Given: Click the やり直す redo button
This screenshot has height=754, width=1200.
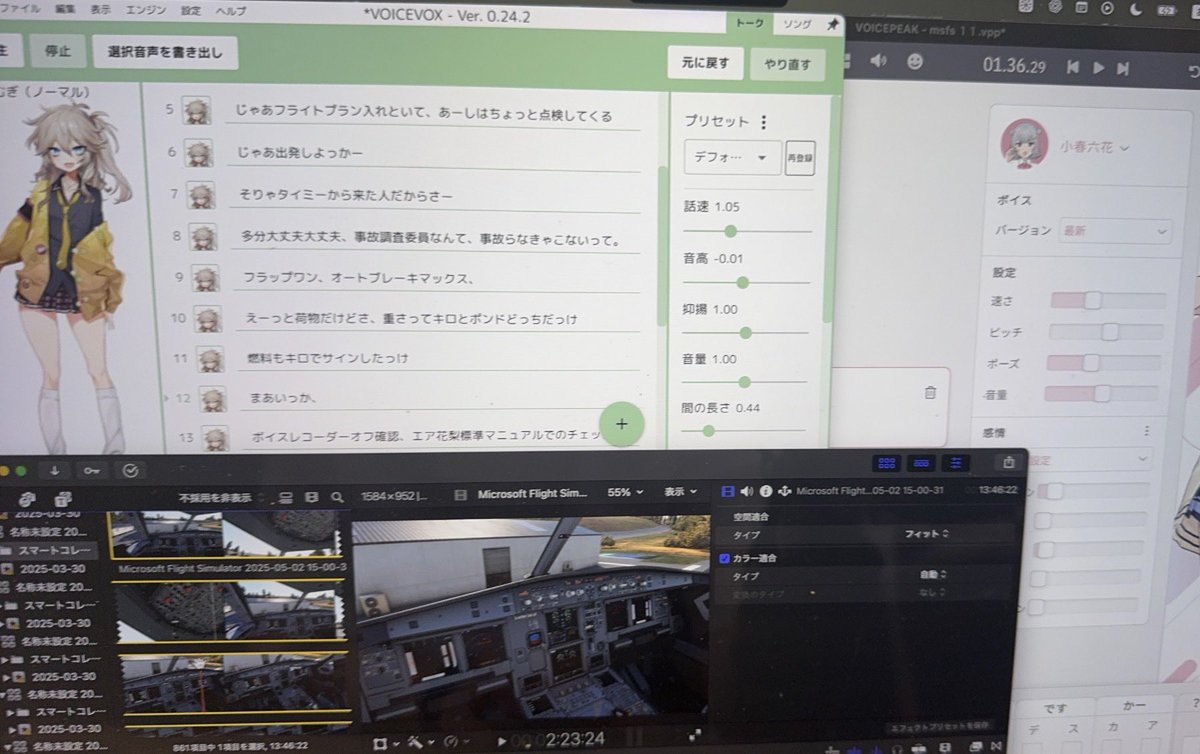Looking at the screenshot, I should [787, 64].
